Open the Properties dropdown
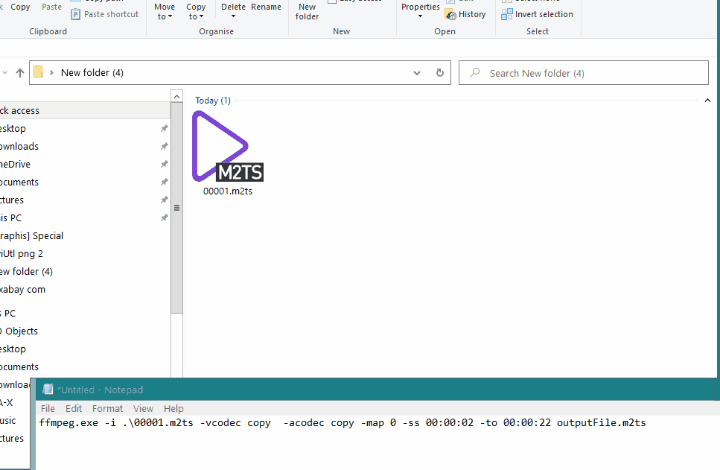The height and width of the screenshot is (470, 720). point(420,11)
